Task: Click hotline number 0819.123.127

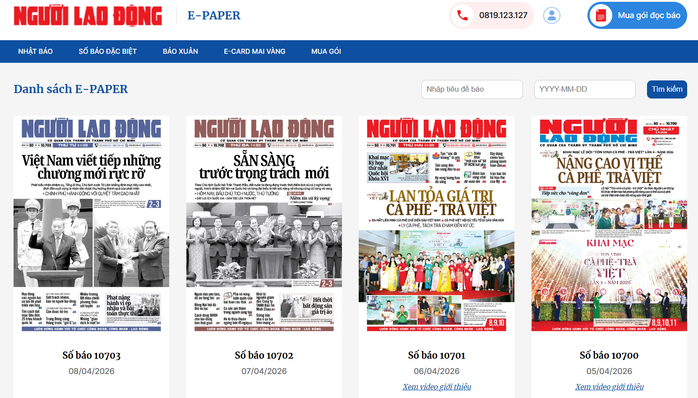Action: 503,16
